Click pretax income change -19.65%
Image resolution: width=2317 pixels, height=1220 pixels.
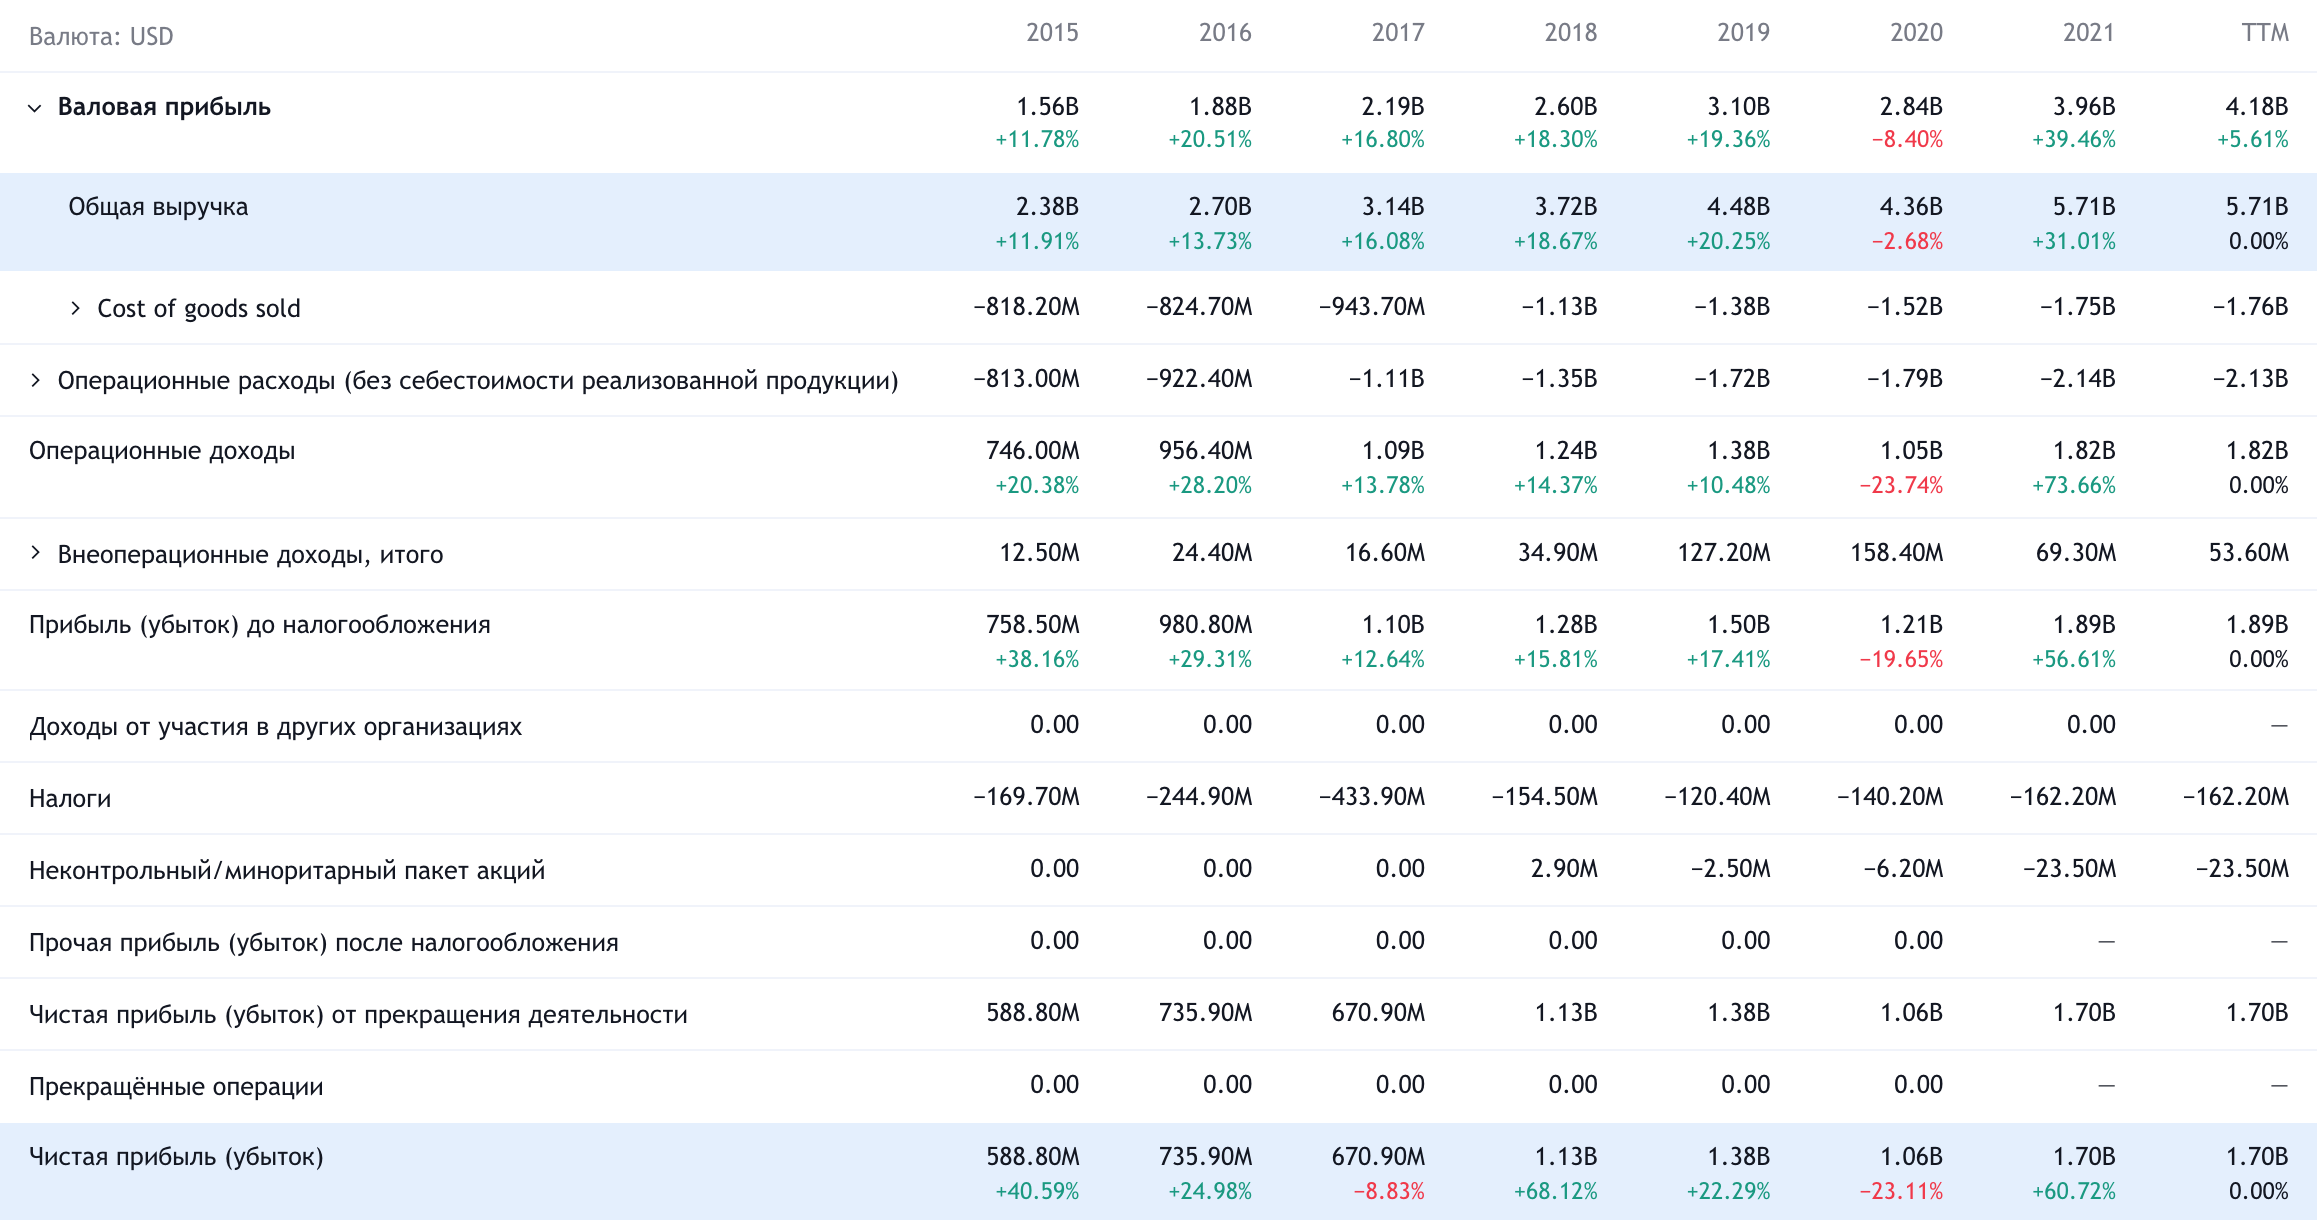coord(1901,659)
